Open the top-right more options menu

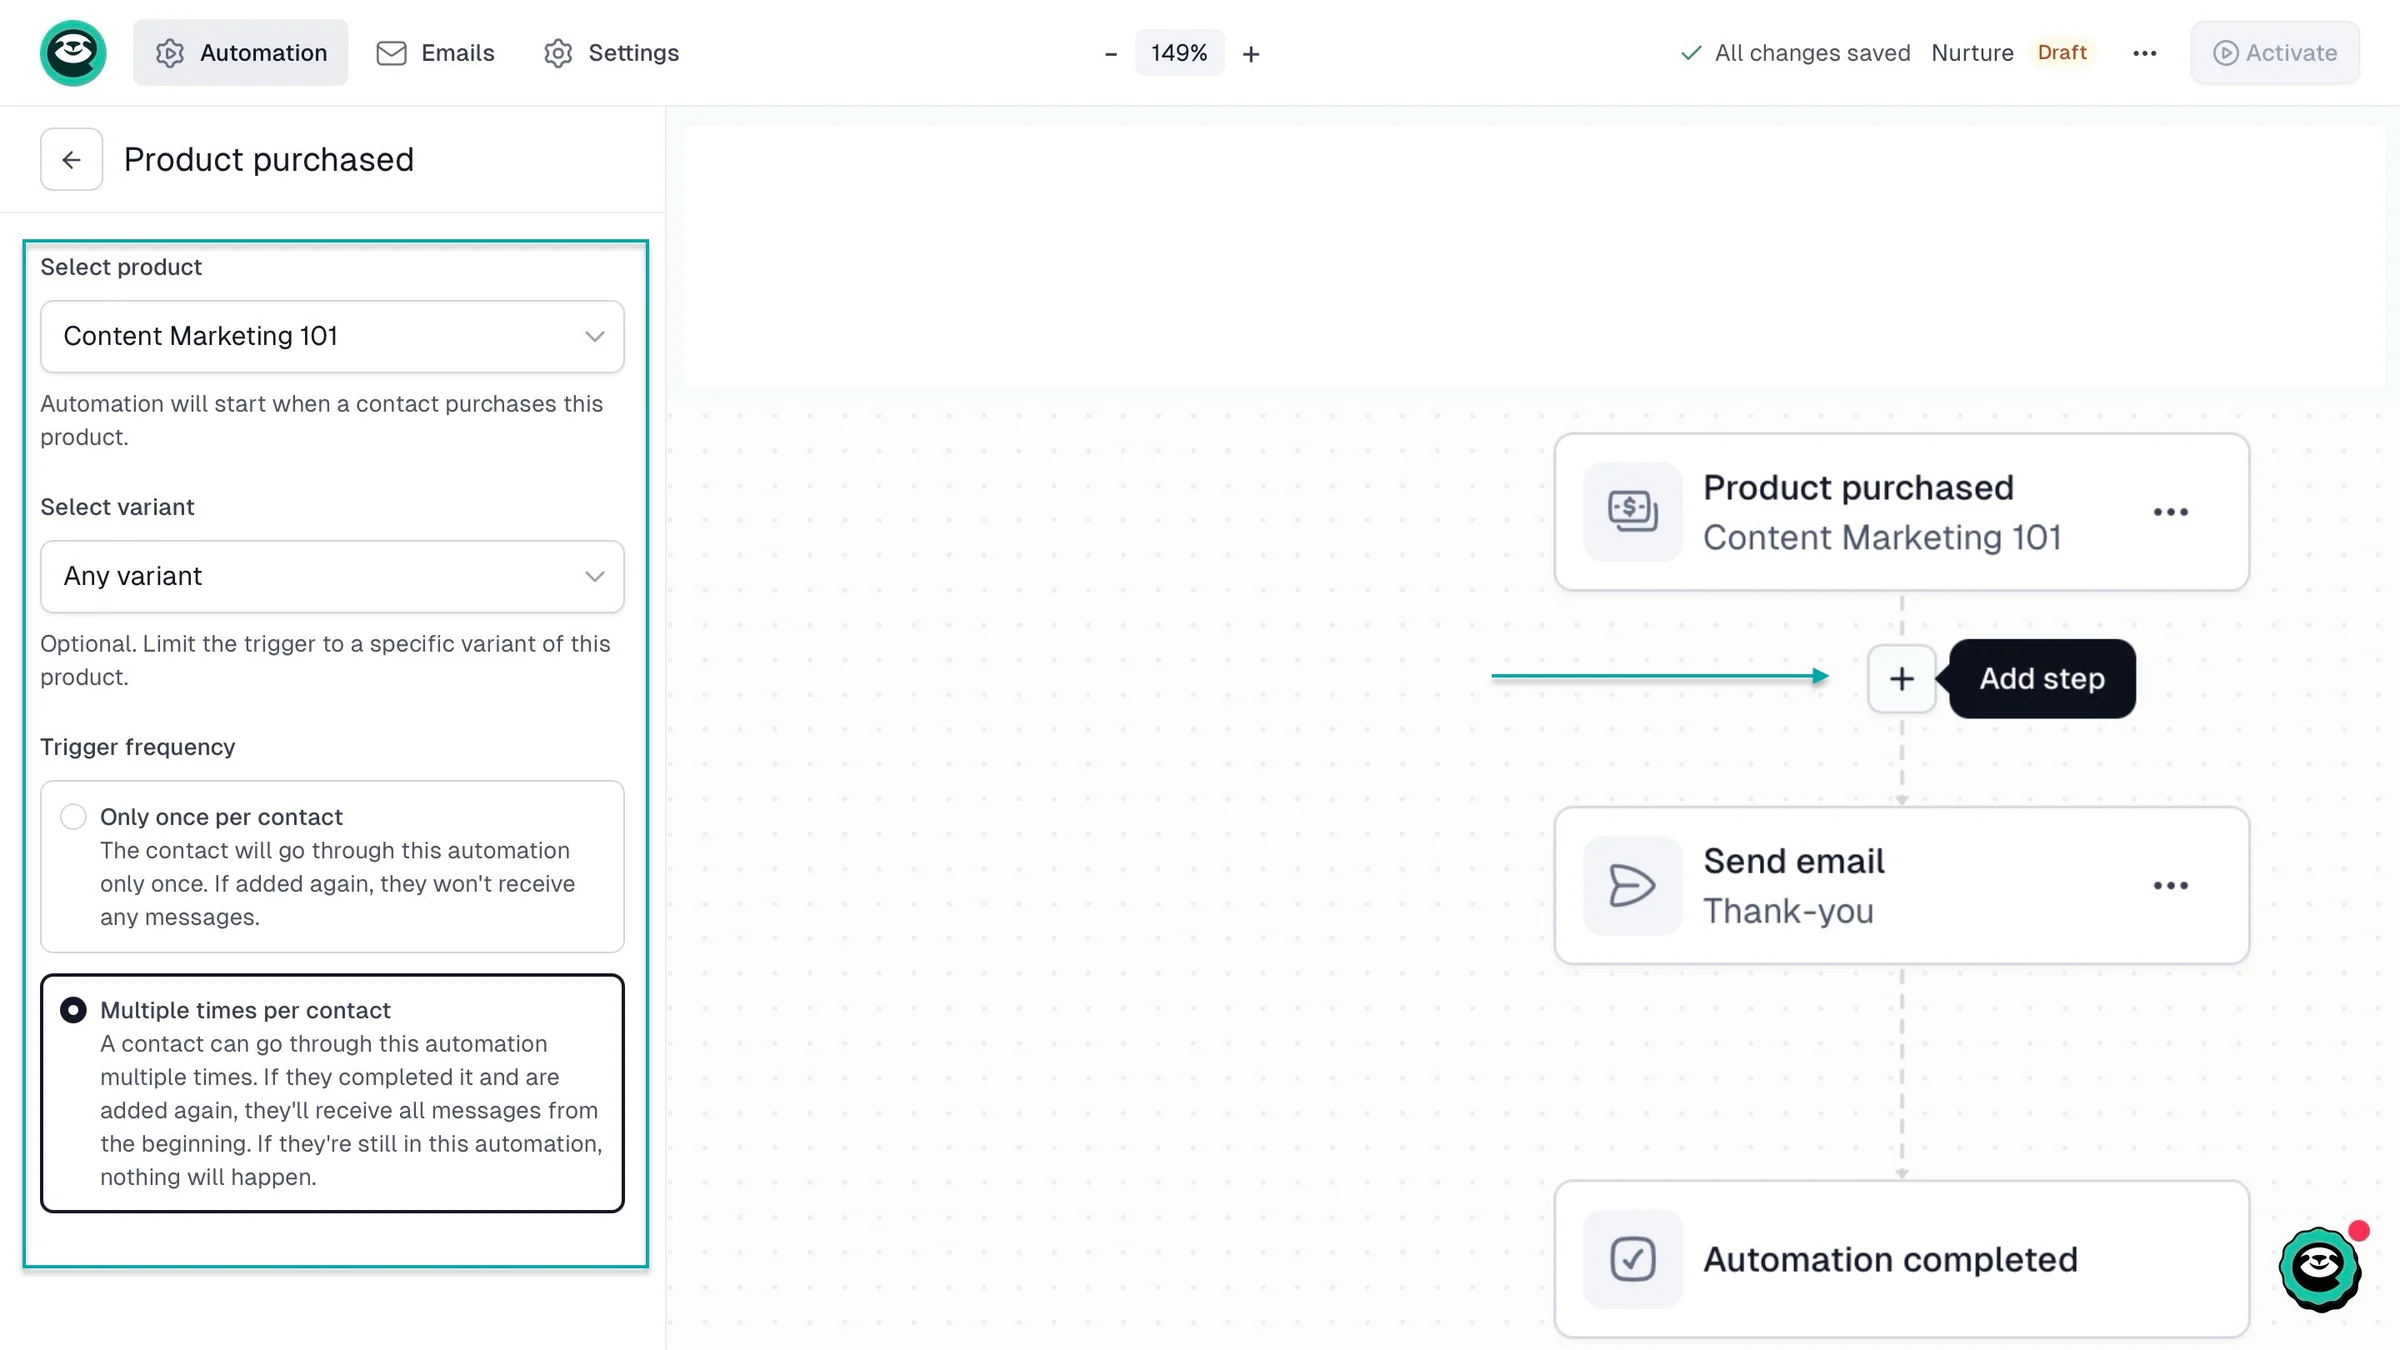(2144, 53)
